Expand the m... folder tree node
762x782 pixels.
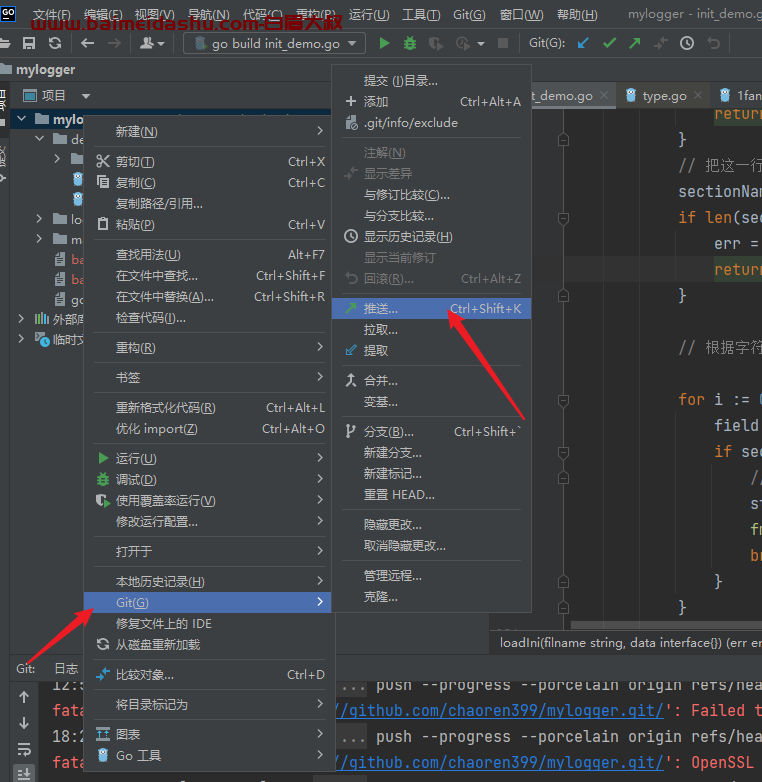point(39,239)
